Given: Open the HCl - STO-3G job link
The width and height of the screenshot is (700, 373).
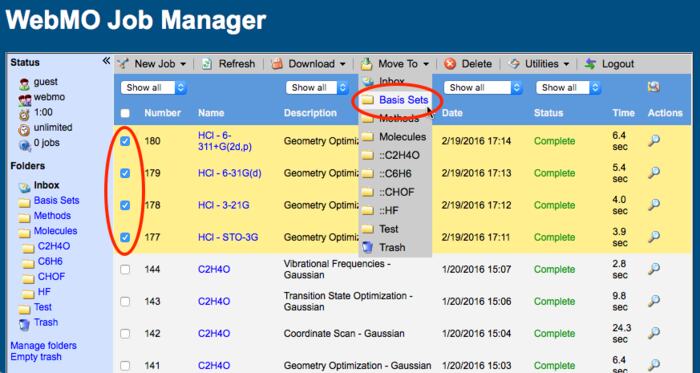Looking at the screenshot, I should coord(228,237).
